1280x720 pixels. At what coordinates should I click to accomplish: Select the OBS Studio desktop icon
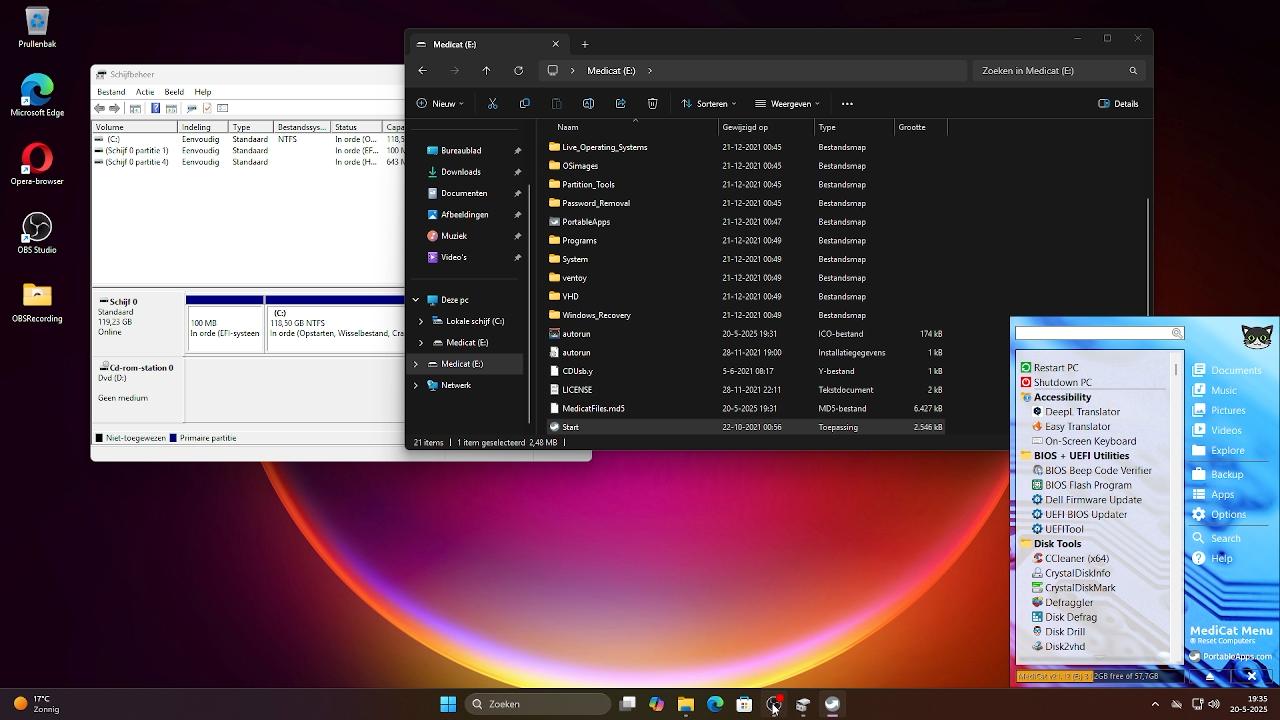tap(37, 233)
